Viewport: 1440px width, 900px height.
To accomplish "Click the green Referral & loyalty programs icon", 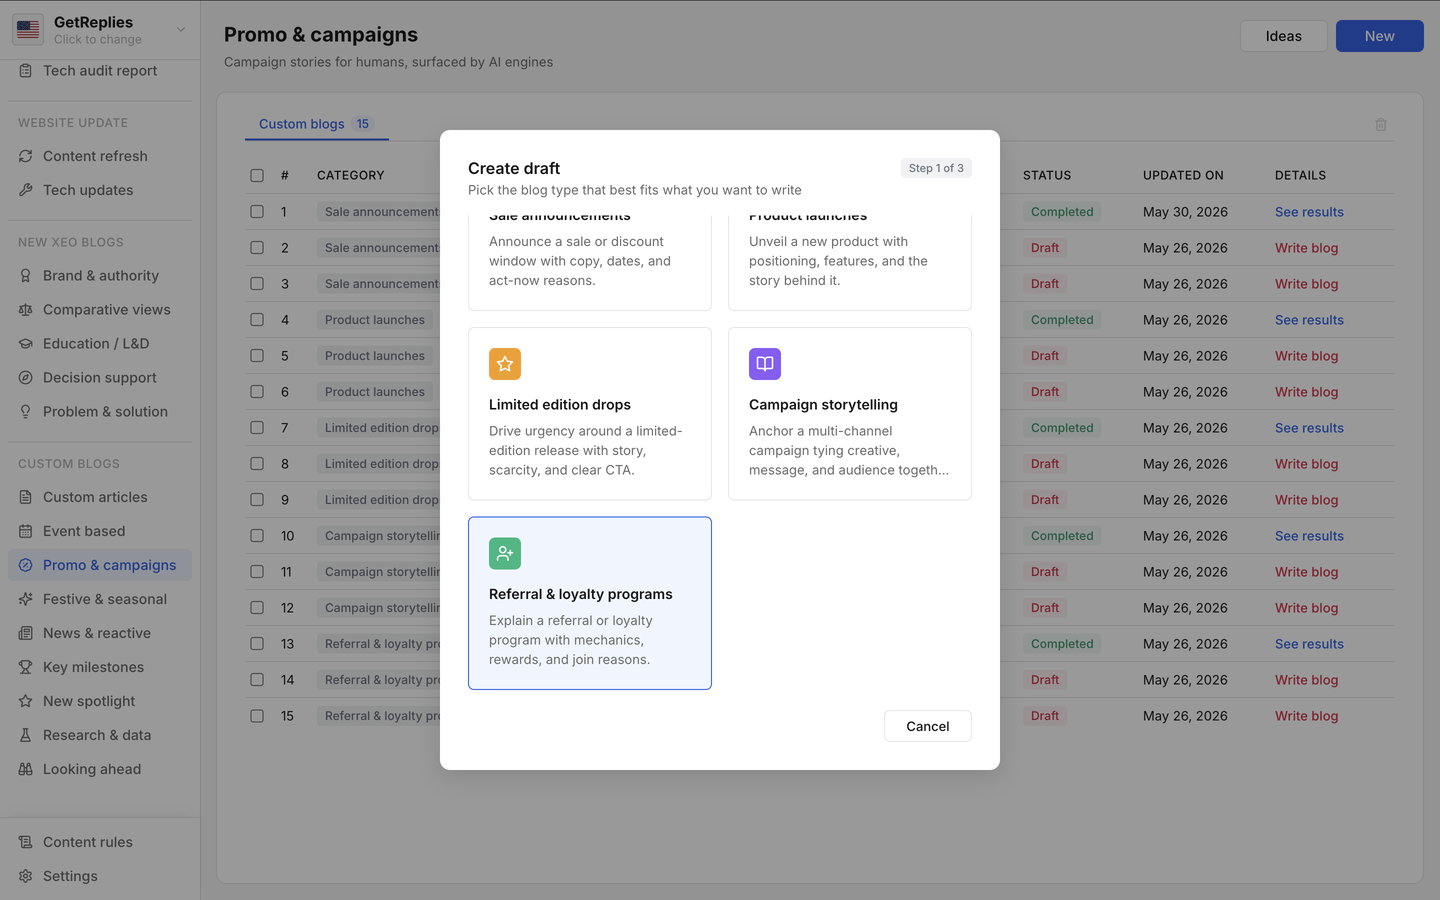I will point(505,553).
